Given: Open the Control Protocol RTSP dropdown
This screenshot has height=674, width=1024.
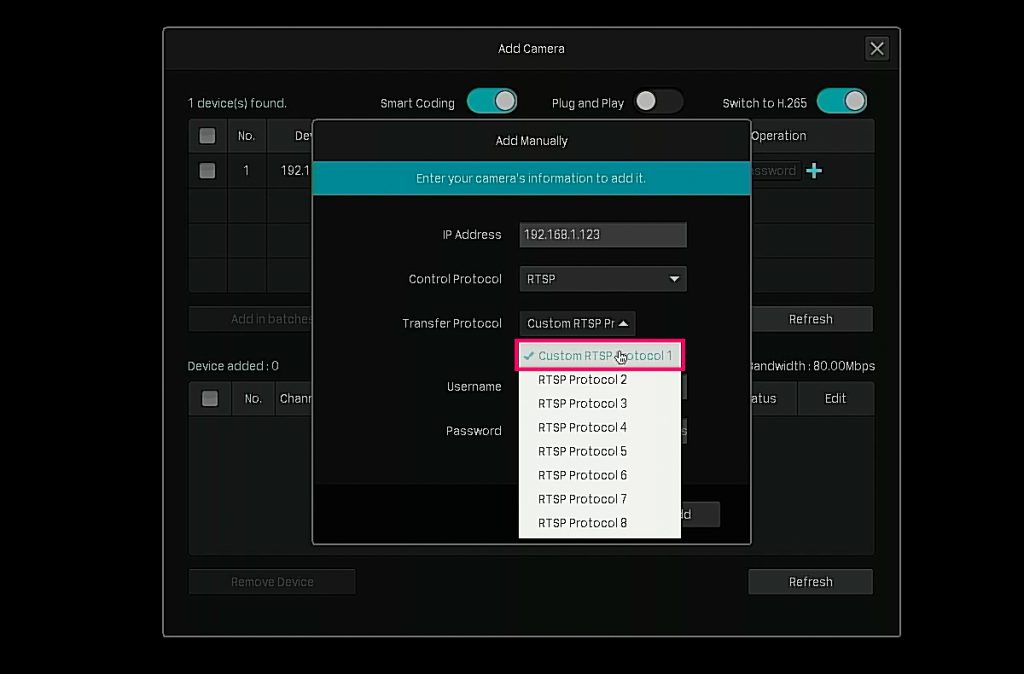Looking at the screenshot, I should click(603, 279).
